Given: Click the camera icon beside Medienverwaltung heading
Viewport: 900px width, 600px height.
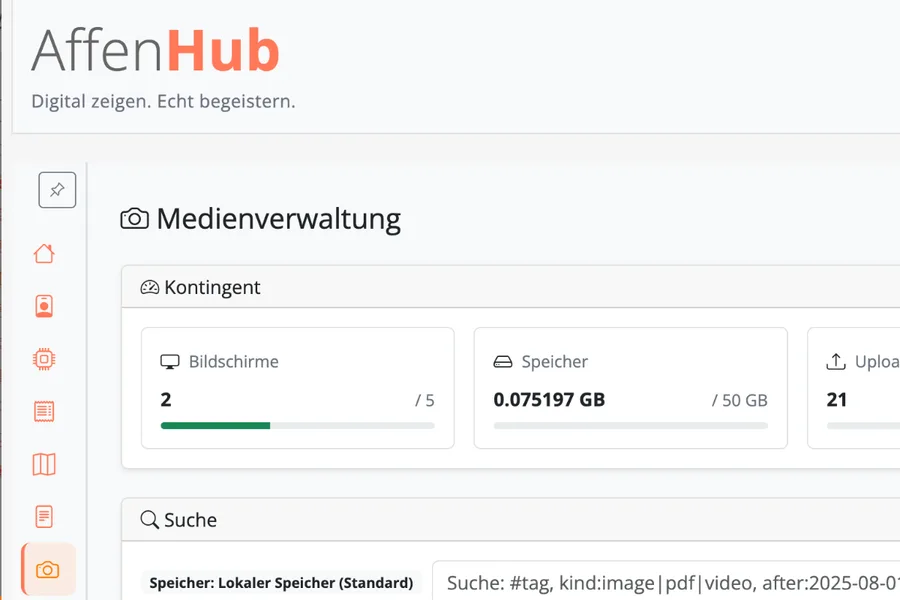Looking at the screenshot, I should [132, 218].
